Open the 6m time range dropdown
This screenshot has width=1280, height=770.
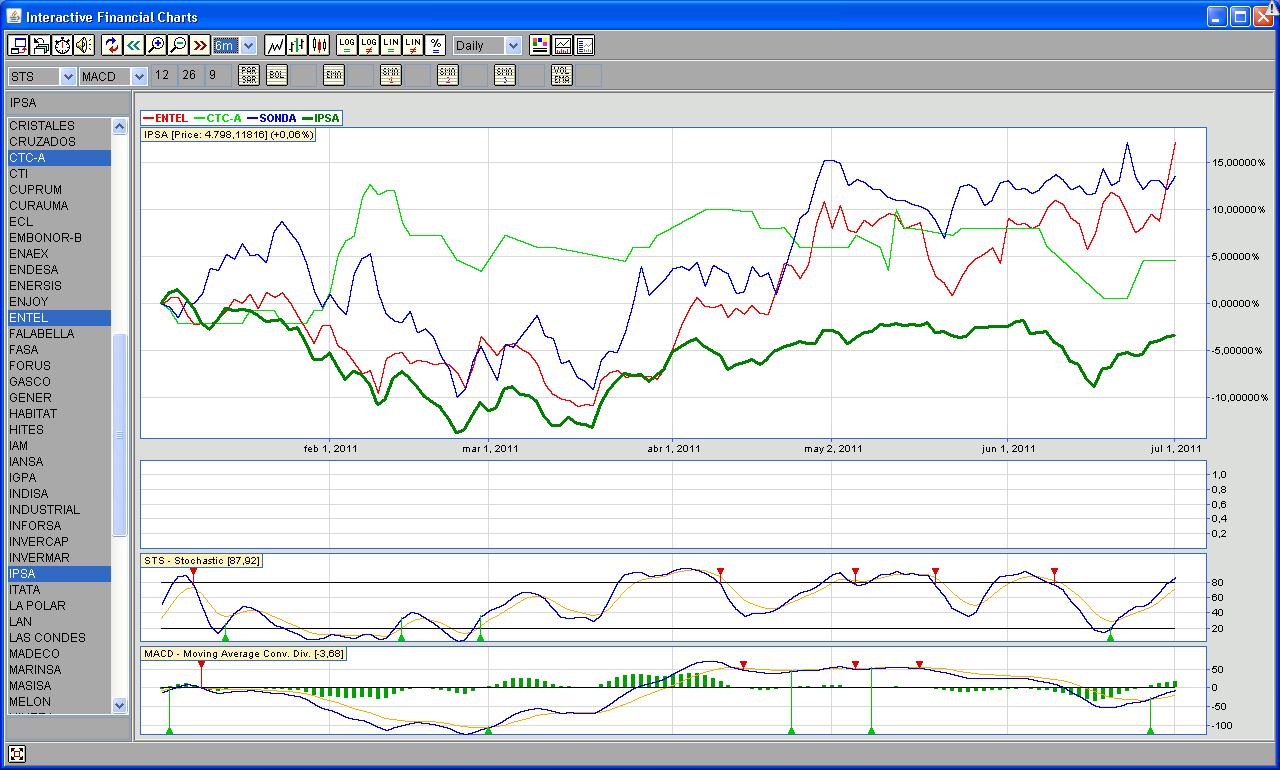click(x=248, y=46)
